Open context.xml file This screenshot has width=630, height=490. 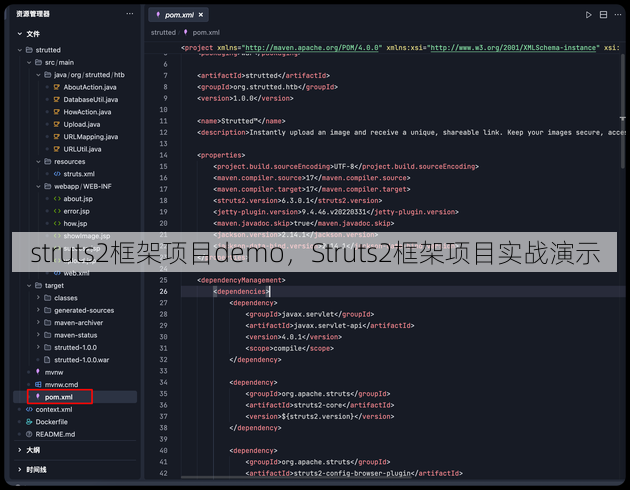(54, 410)
